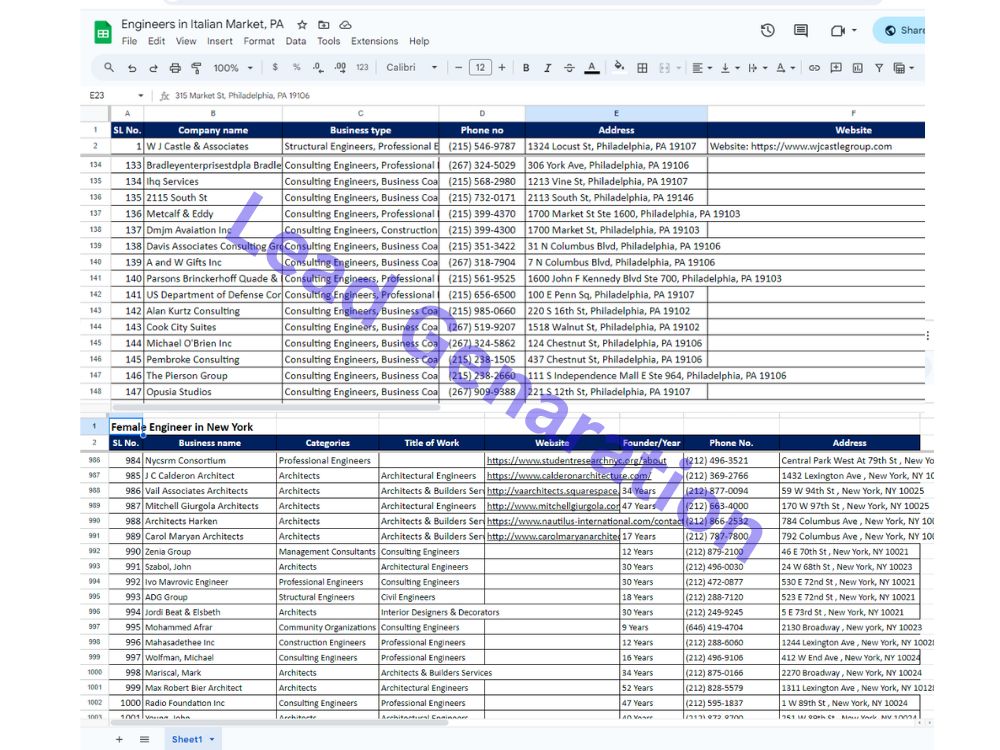This screenshot has width=1000, height=750.
Task: Insert link using chain icon
Action: coord(814,68)
